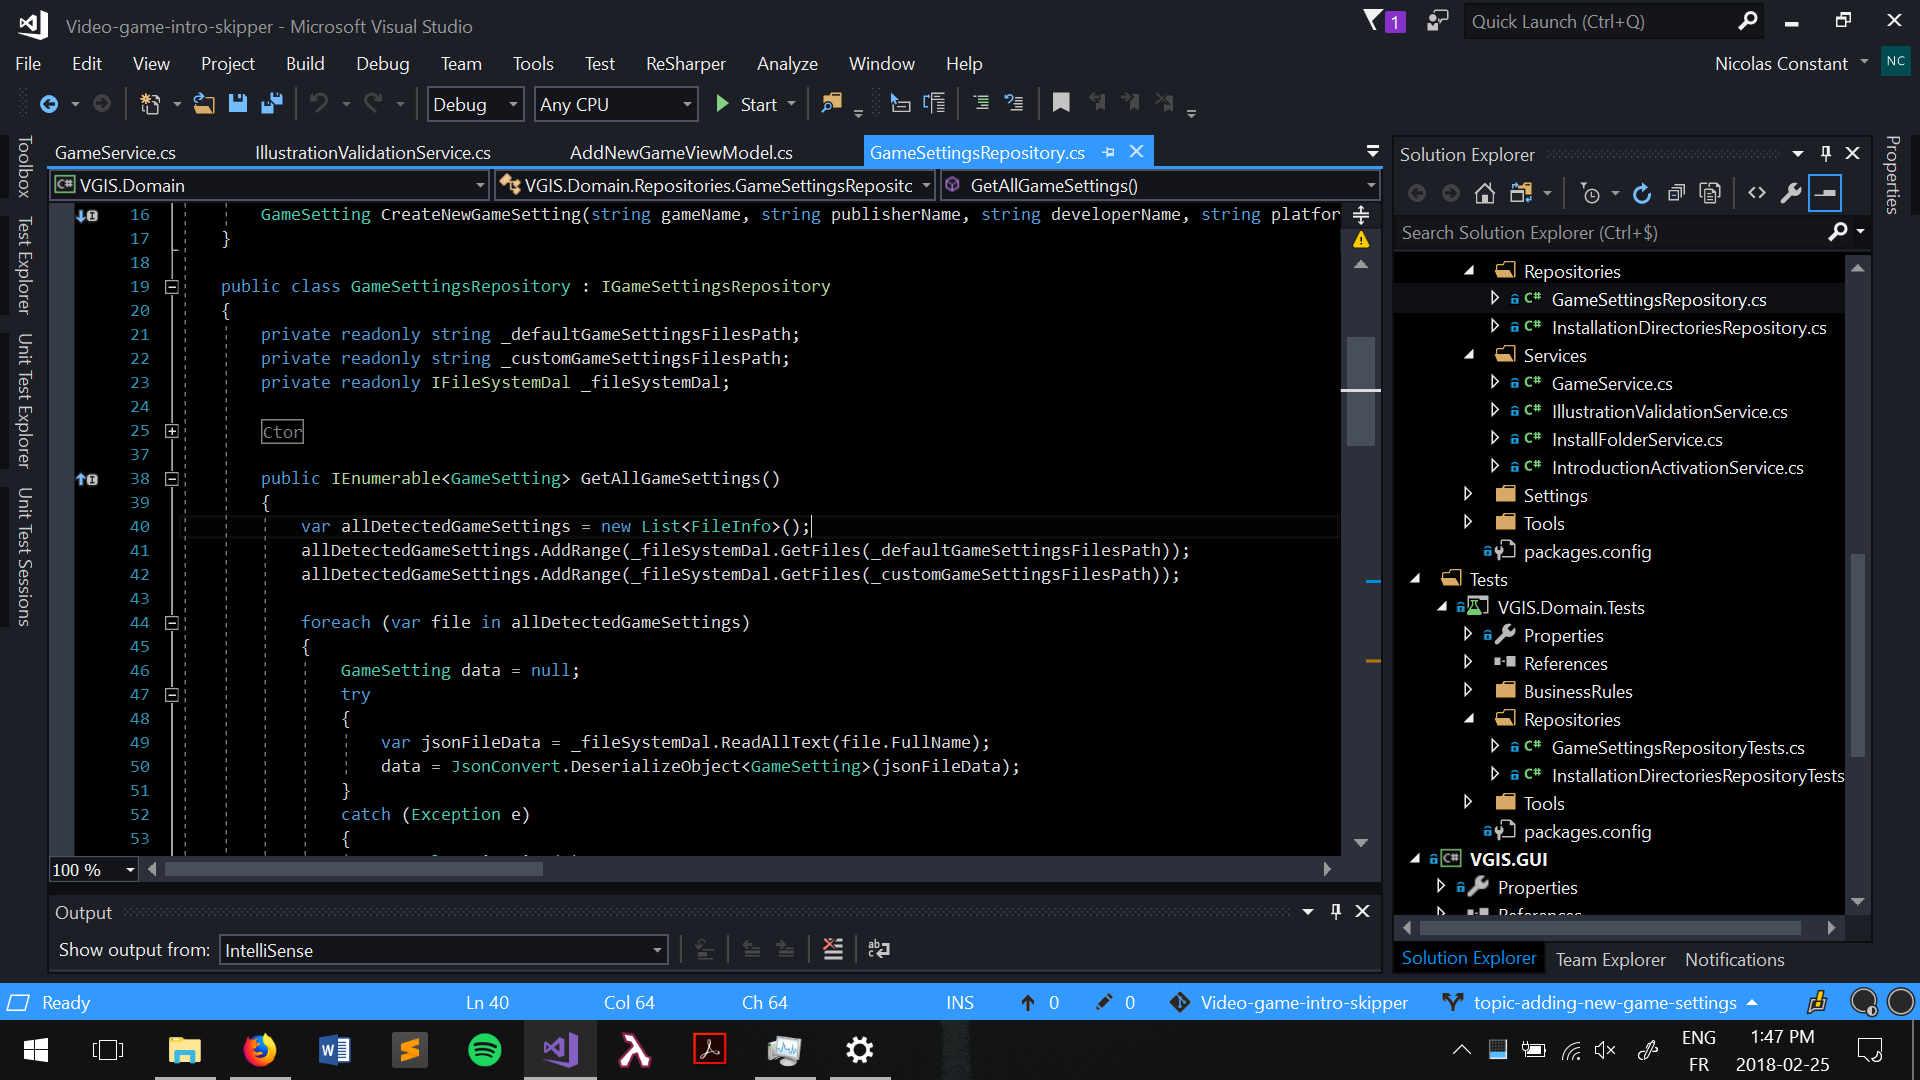Click the Start debugging button
1920x1080 pixels.
[747, 104]
